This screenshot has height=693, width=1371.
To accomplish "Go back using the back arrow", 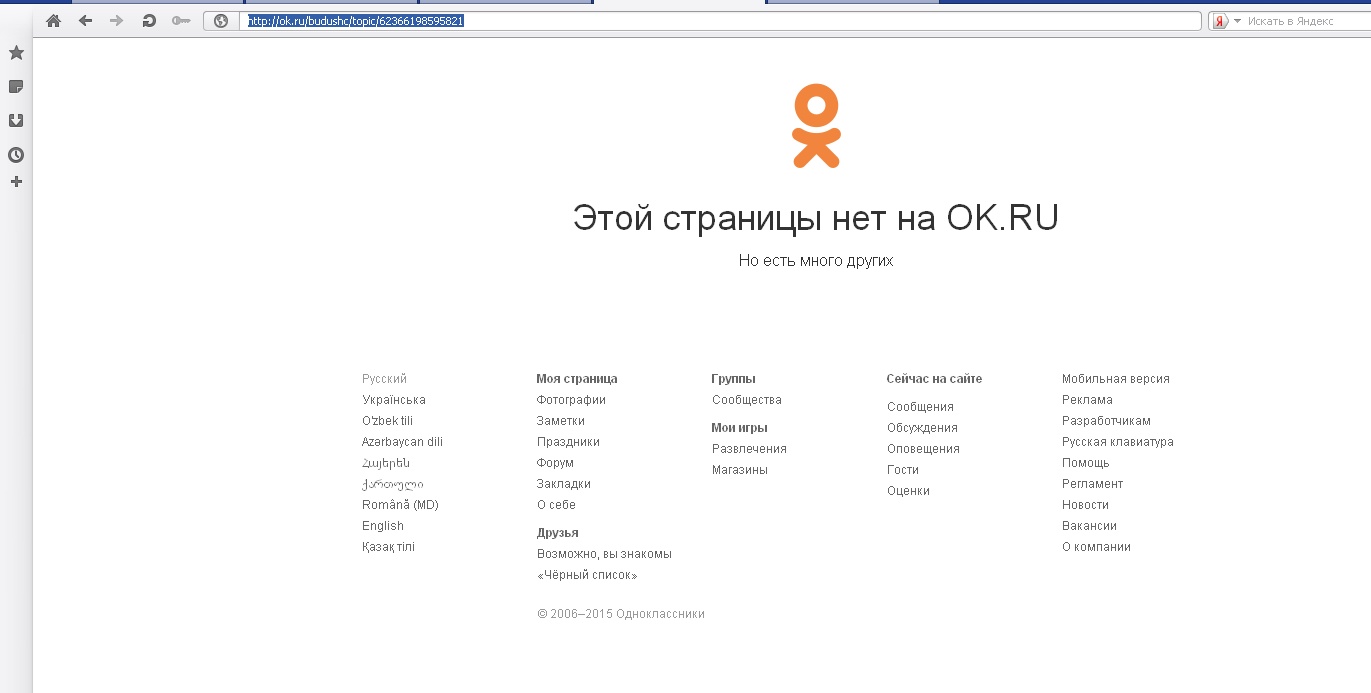I will 86,21.
